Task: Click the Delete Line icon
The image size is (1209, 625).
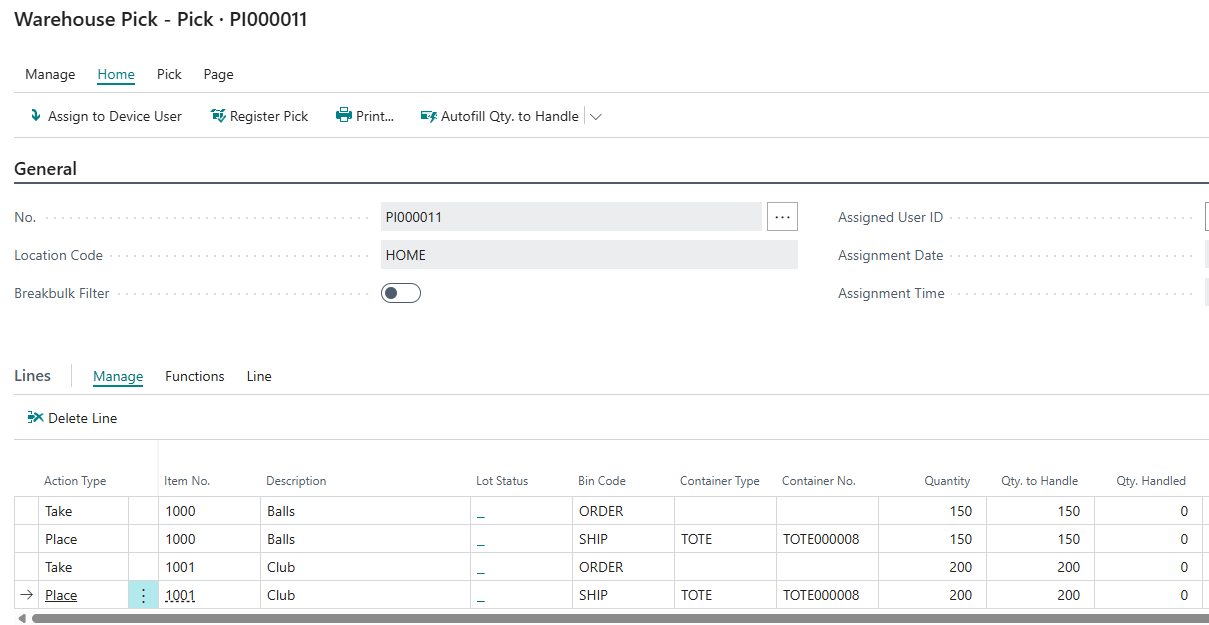Action: (36, 418)
